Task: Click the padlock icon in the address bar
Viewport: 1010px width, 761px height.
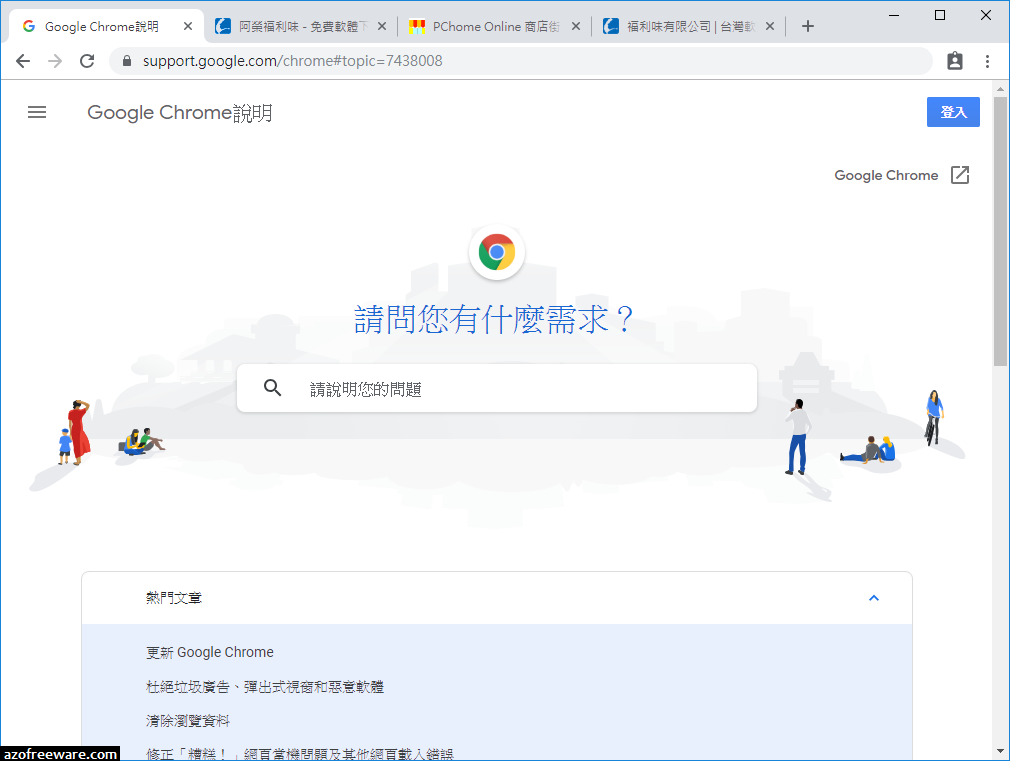Action: (x=127, y=61)
